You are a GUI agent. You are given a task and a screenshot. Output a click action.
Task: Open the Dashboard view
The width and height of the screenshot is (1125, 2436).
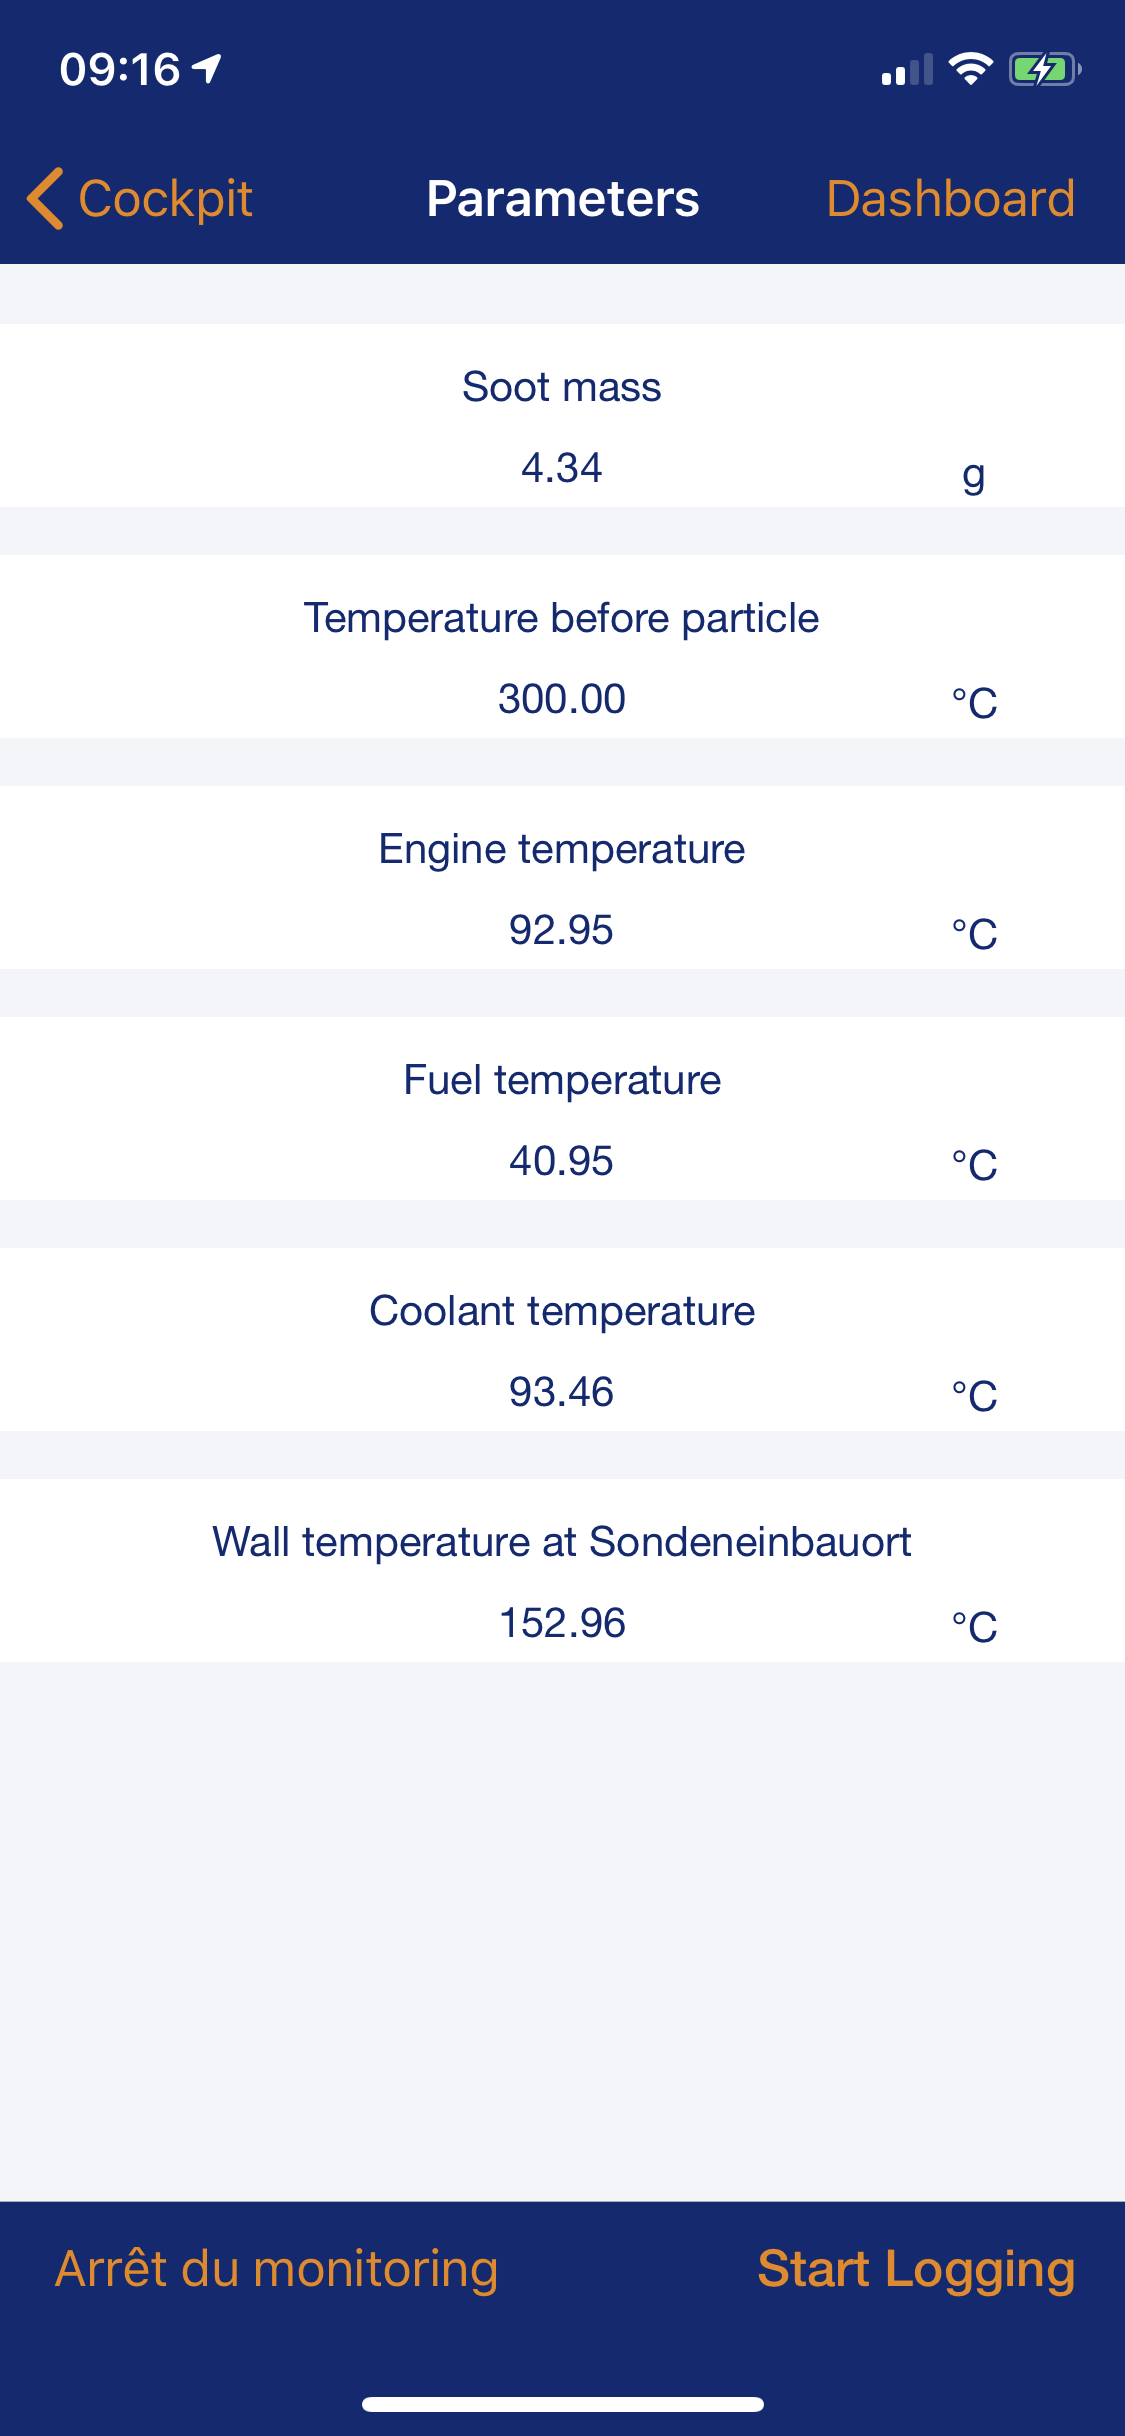tap(950, 198)
